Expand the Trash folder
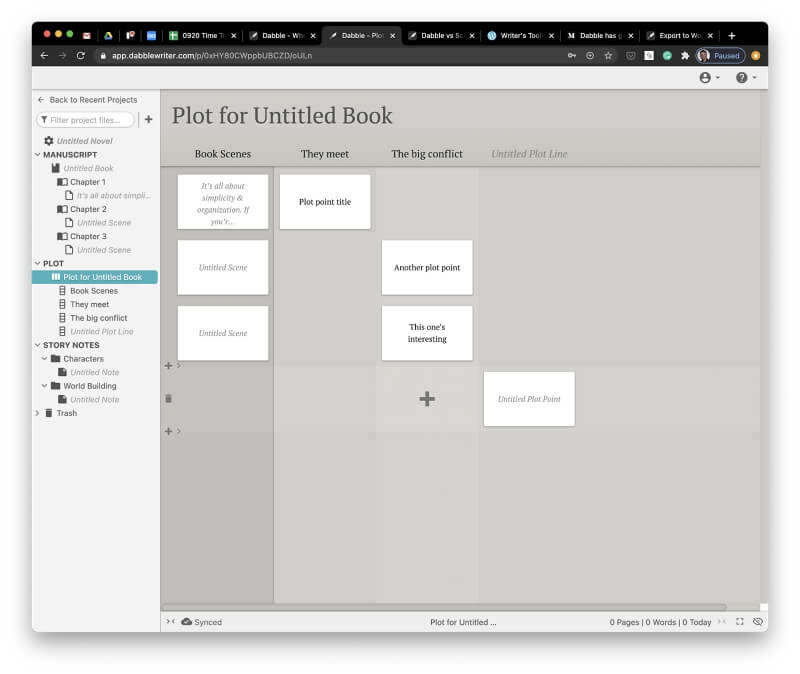800x674 pixels. [37, 413]
